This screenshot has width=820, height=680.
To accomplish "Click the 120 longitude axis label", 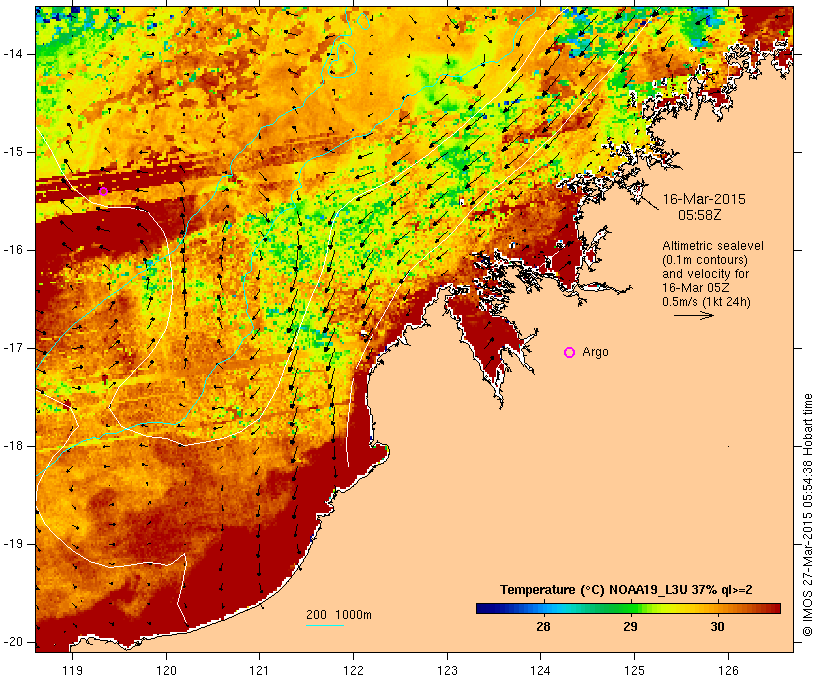I will click(x=166, y=670).
